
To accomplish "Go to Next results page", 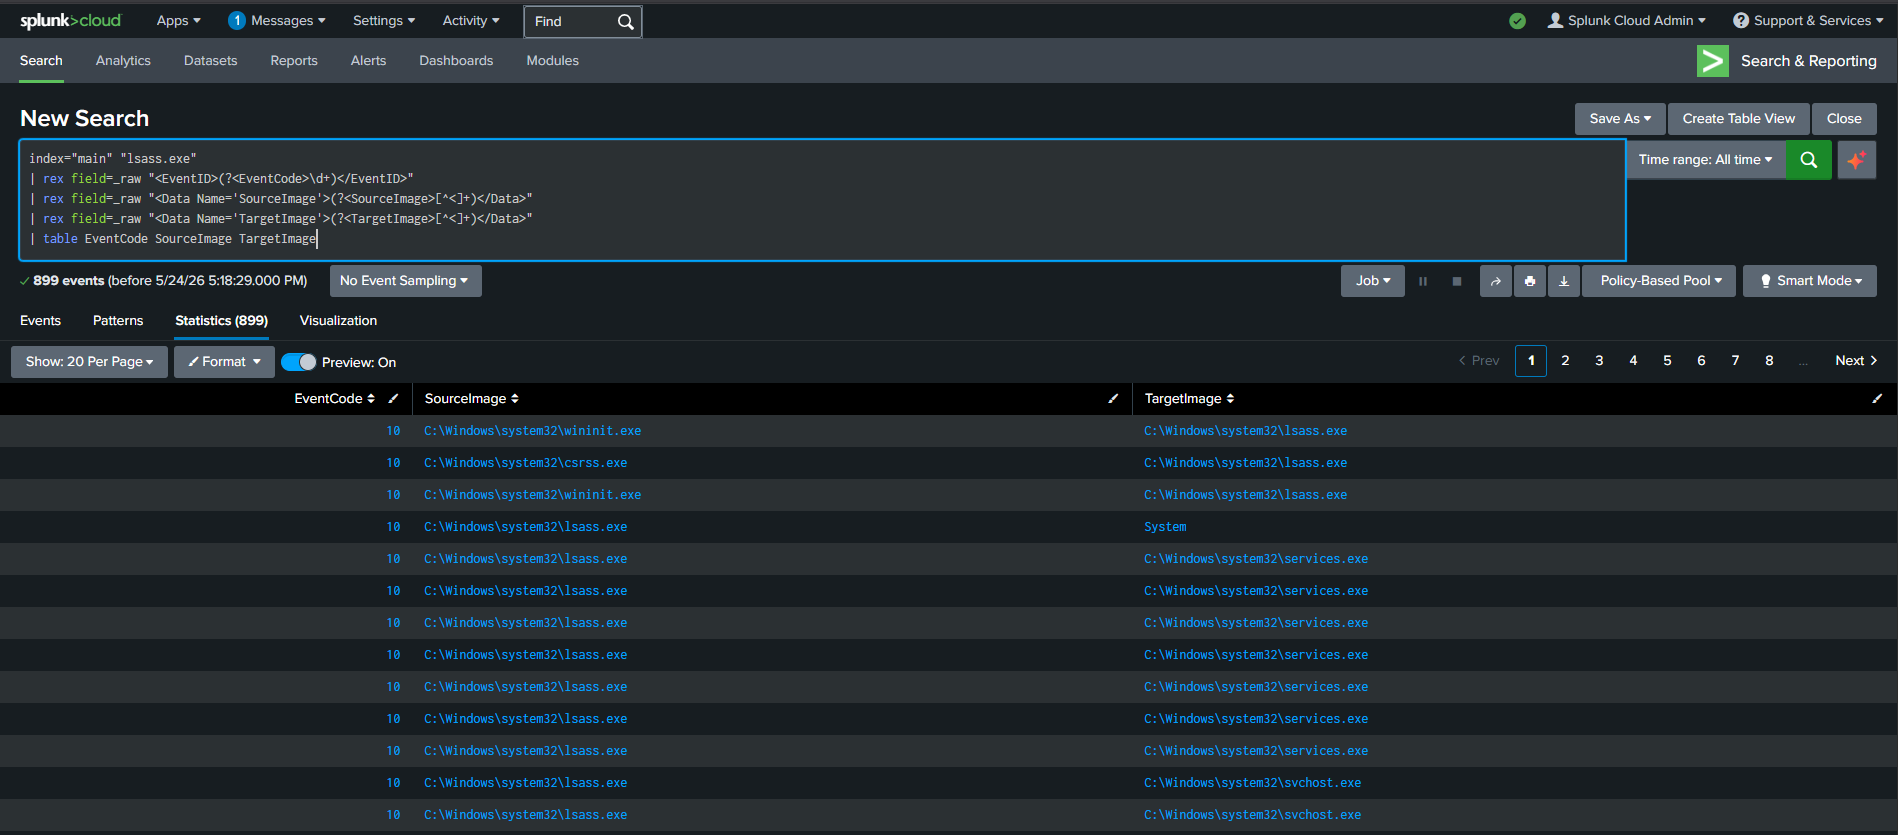I will point(1856,361).
